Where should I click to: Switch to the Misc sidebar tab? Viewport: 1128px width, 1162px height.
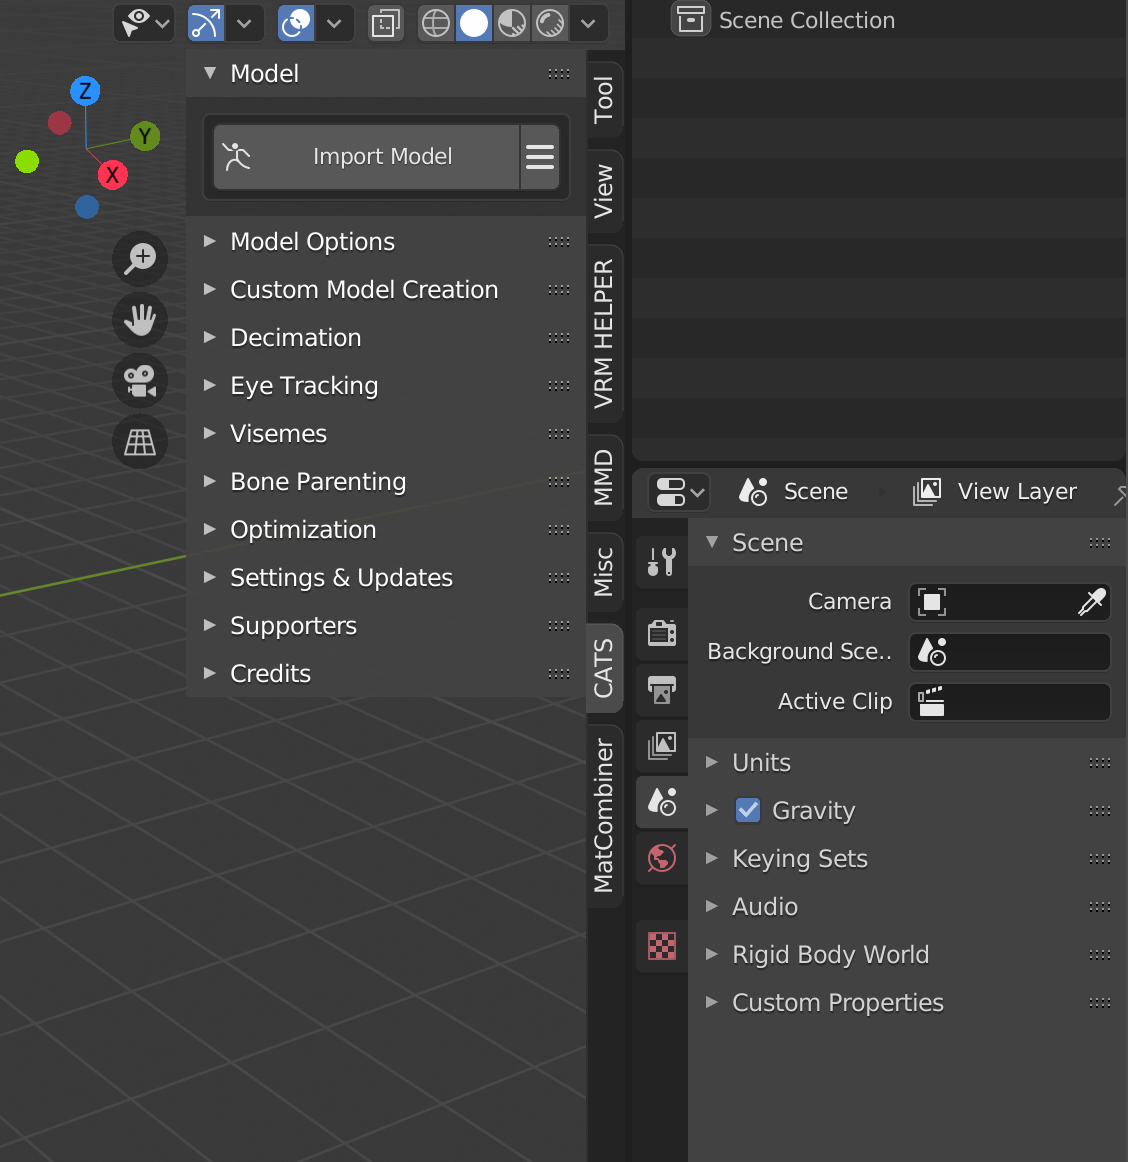[604, 571]
